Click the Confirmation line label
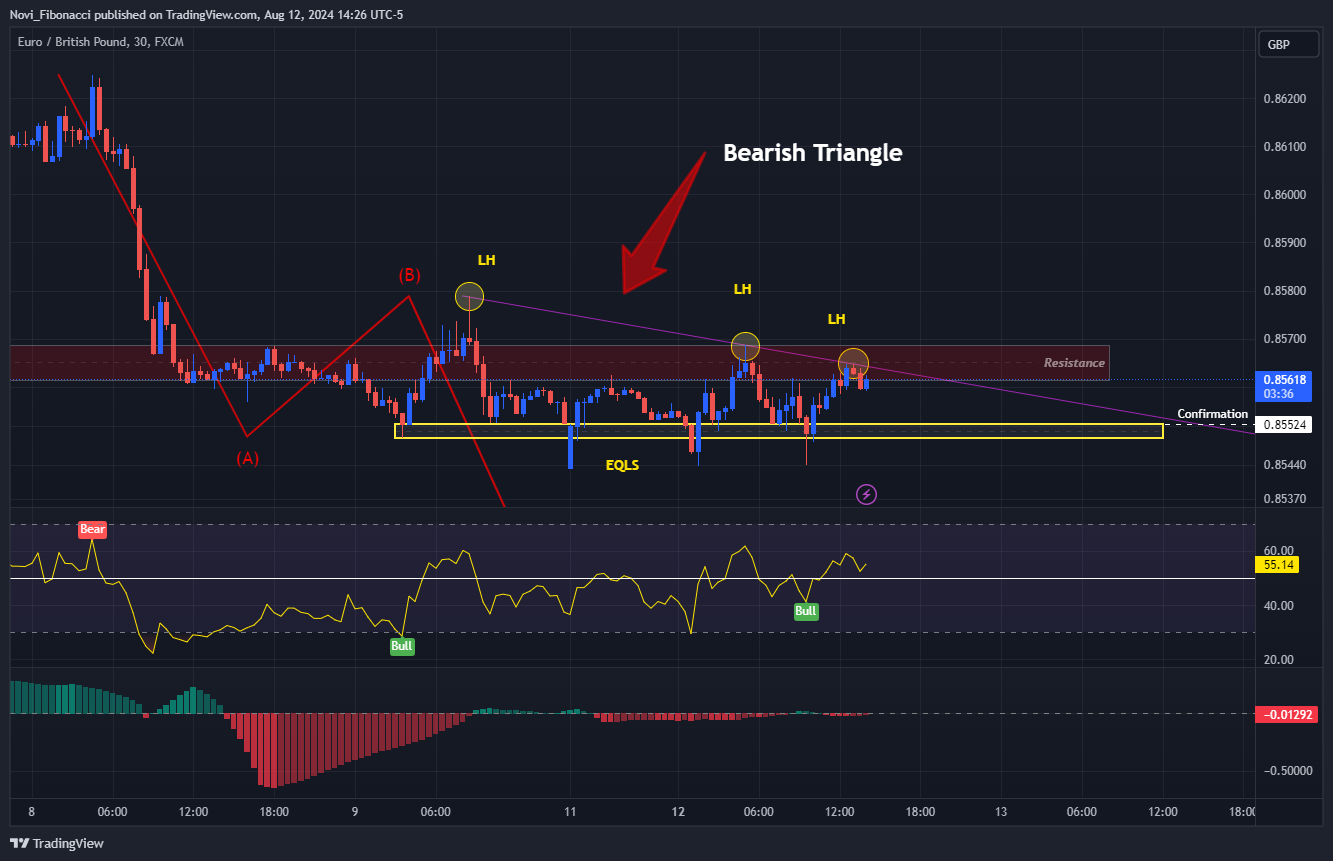This screenshot has width=1333, height=861. (x=1212, y=414)
